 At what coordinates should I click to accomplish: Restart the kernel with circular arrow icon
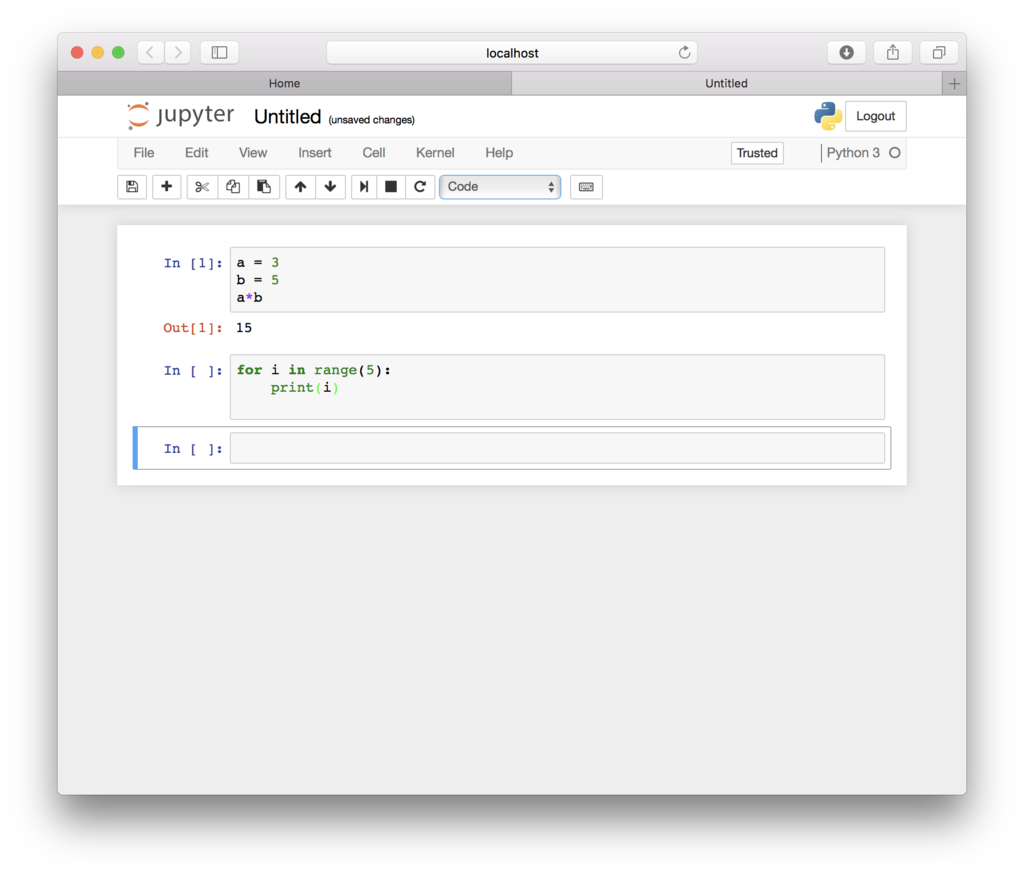(420, 187)
